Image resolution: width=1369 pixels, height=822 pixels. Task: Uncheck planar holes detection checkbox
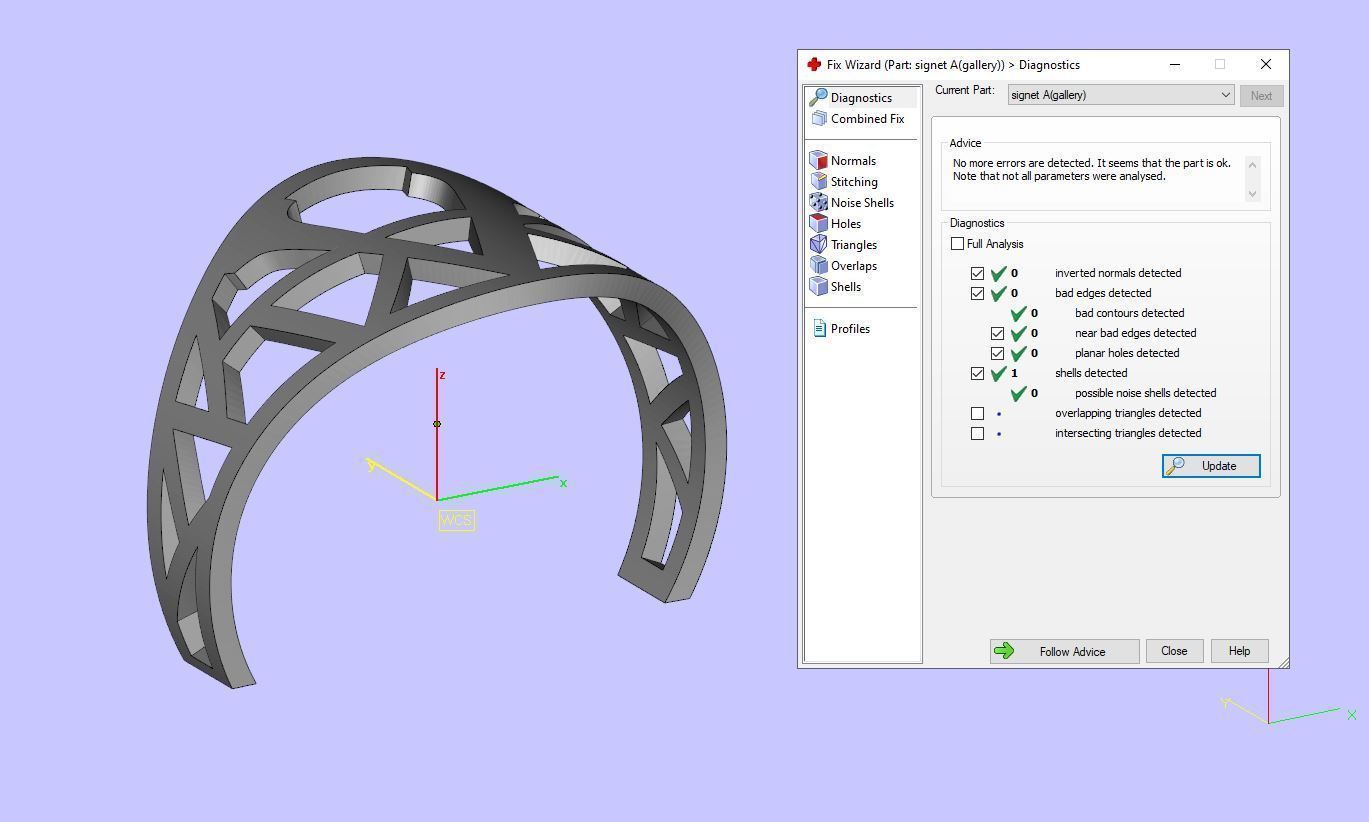click(997, 353)
